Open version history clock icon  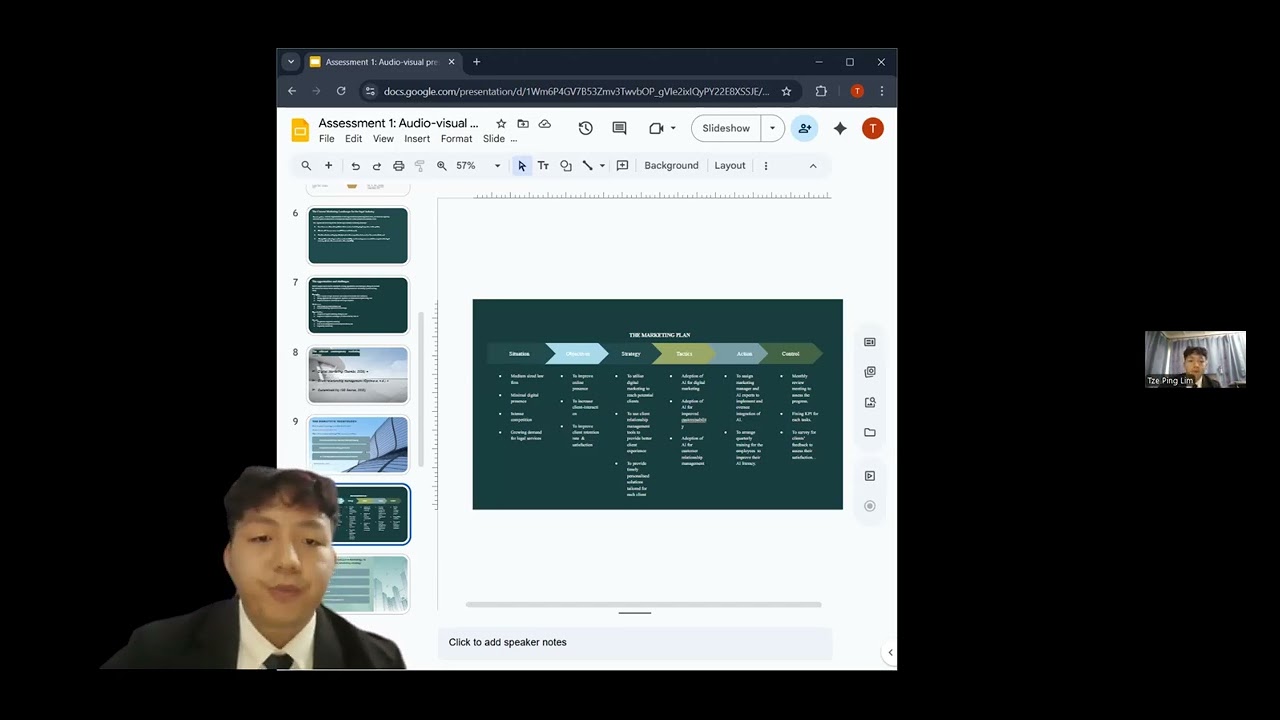[585, 128]
